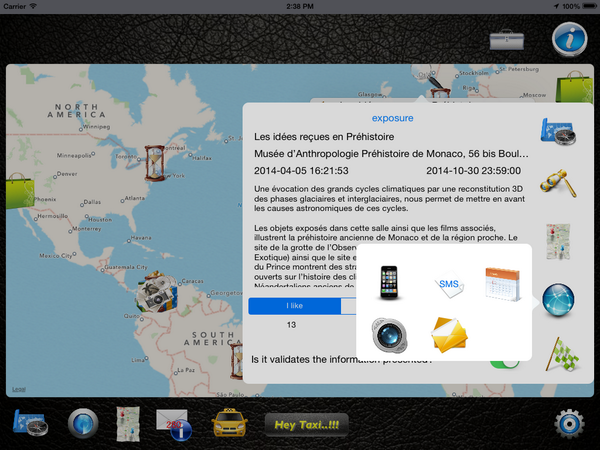The image size is (600, 450).
Task: Open the map-with-compass icon in the popup sidebar
Action: (558, 132)
